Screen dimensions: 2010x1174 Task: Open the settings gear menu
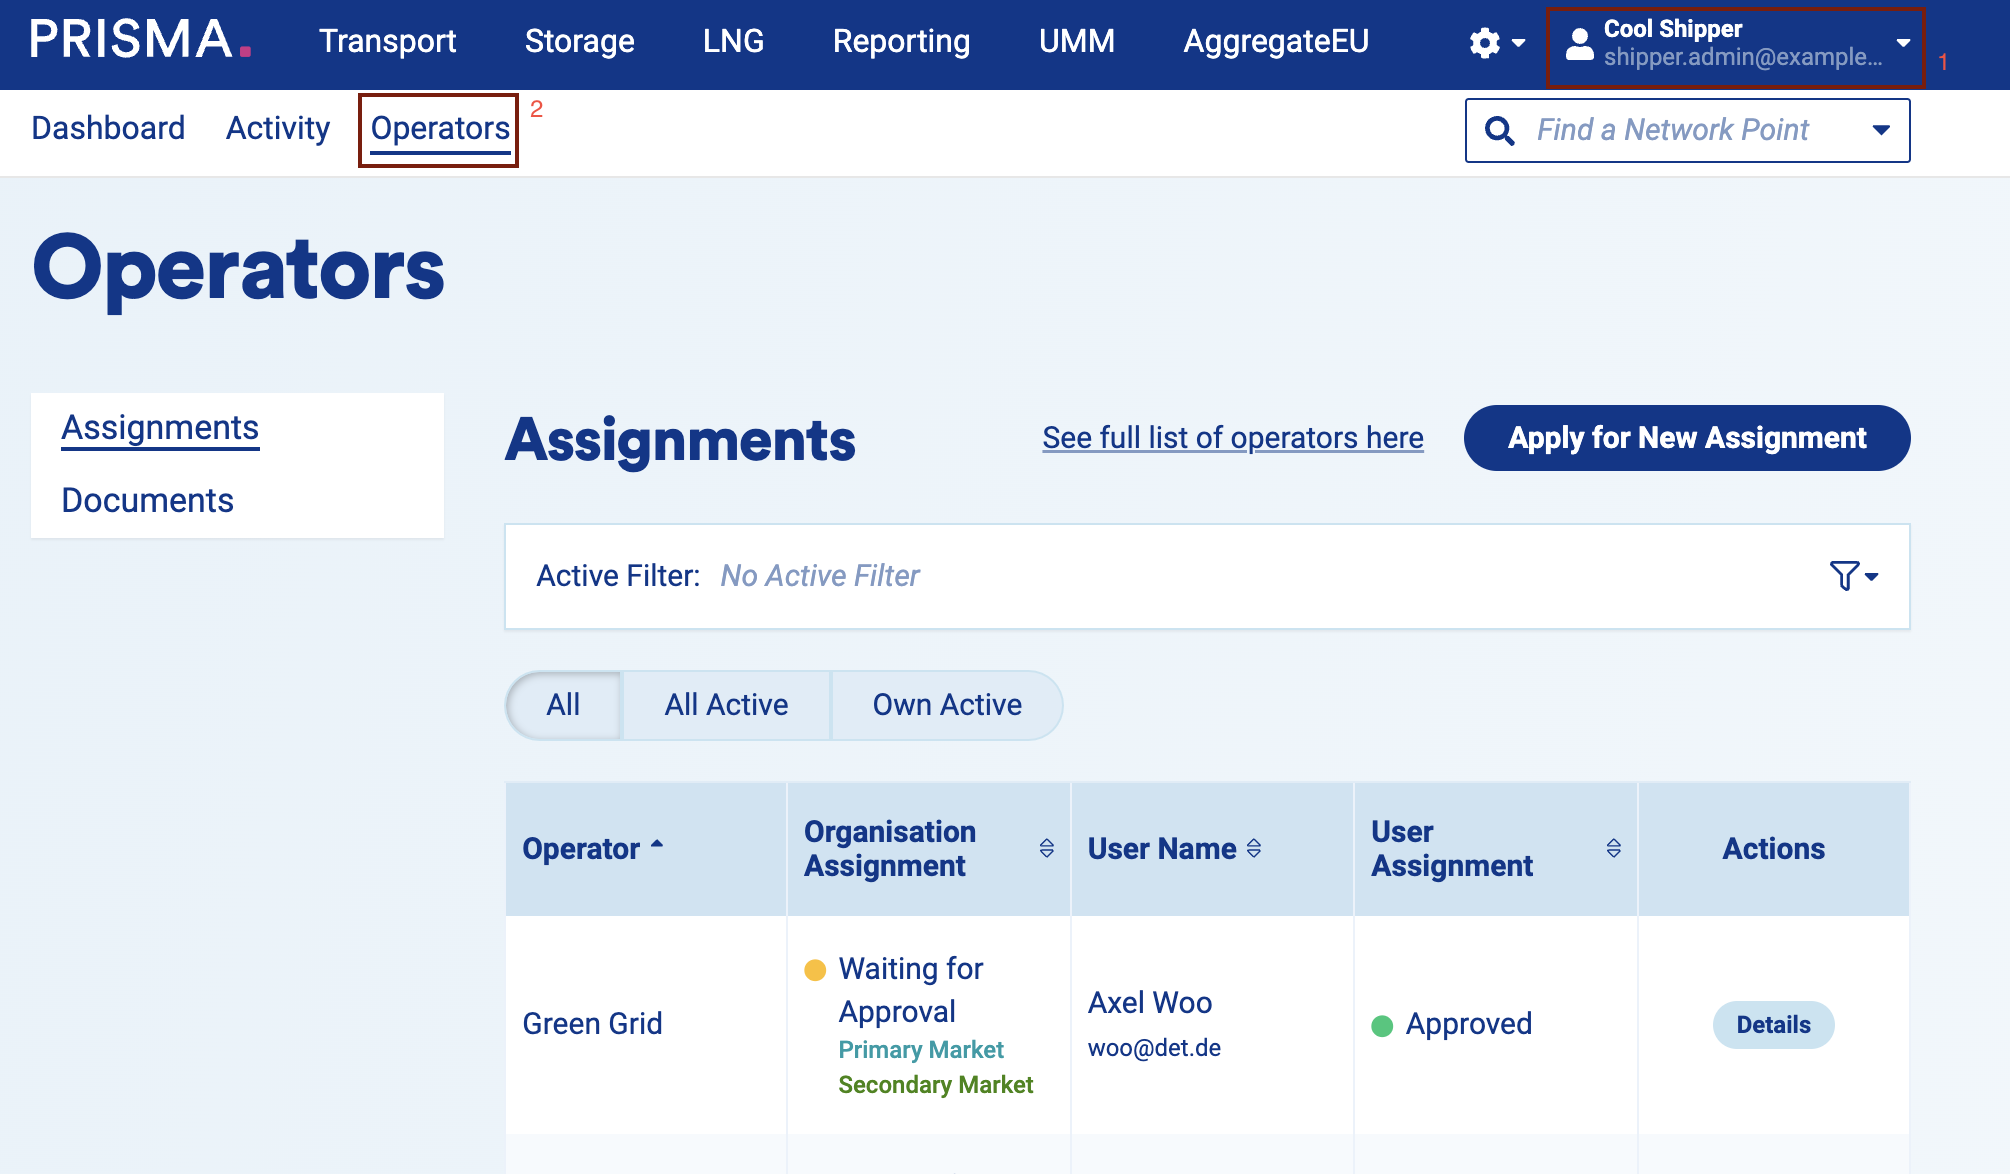coord(1486,43)
